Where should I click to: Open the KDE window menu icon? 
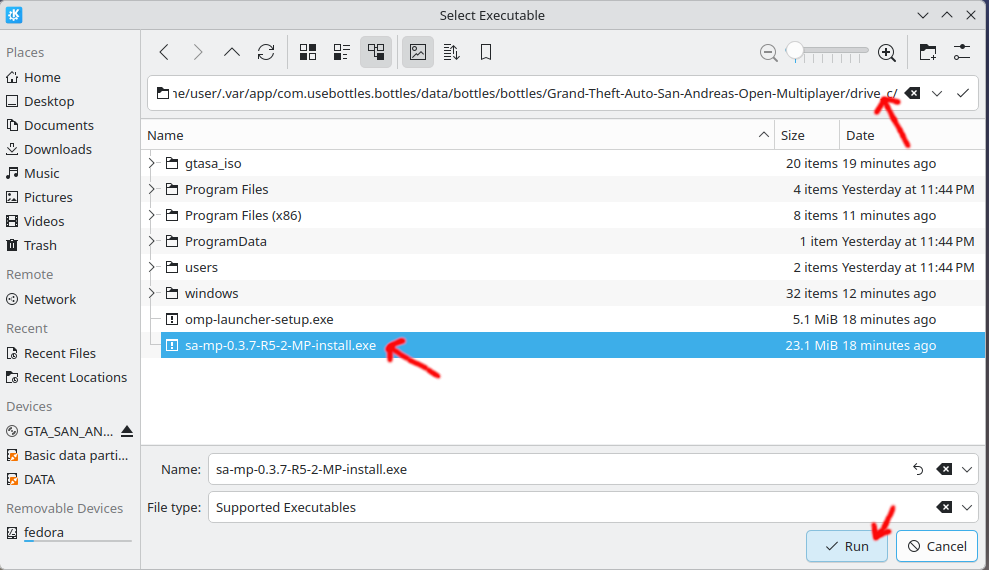click(14, 15)
